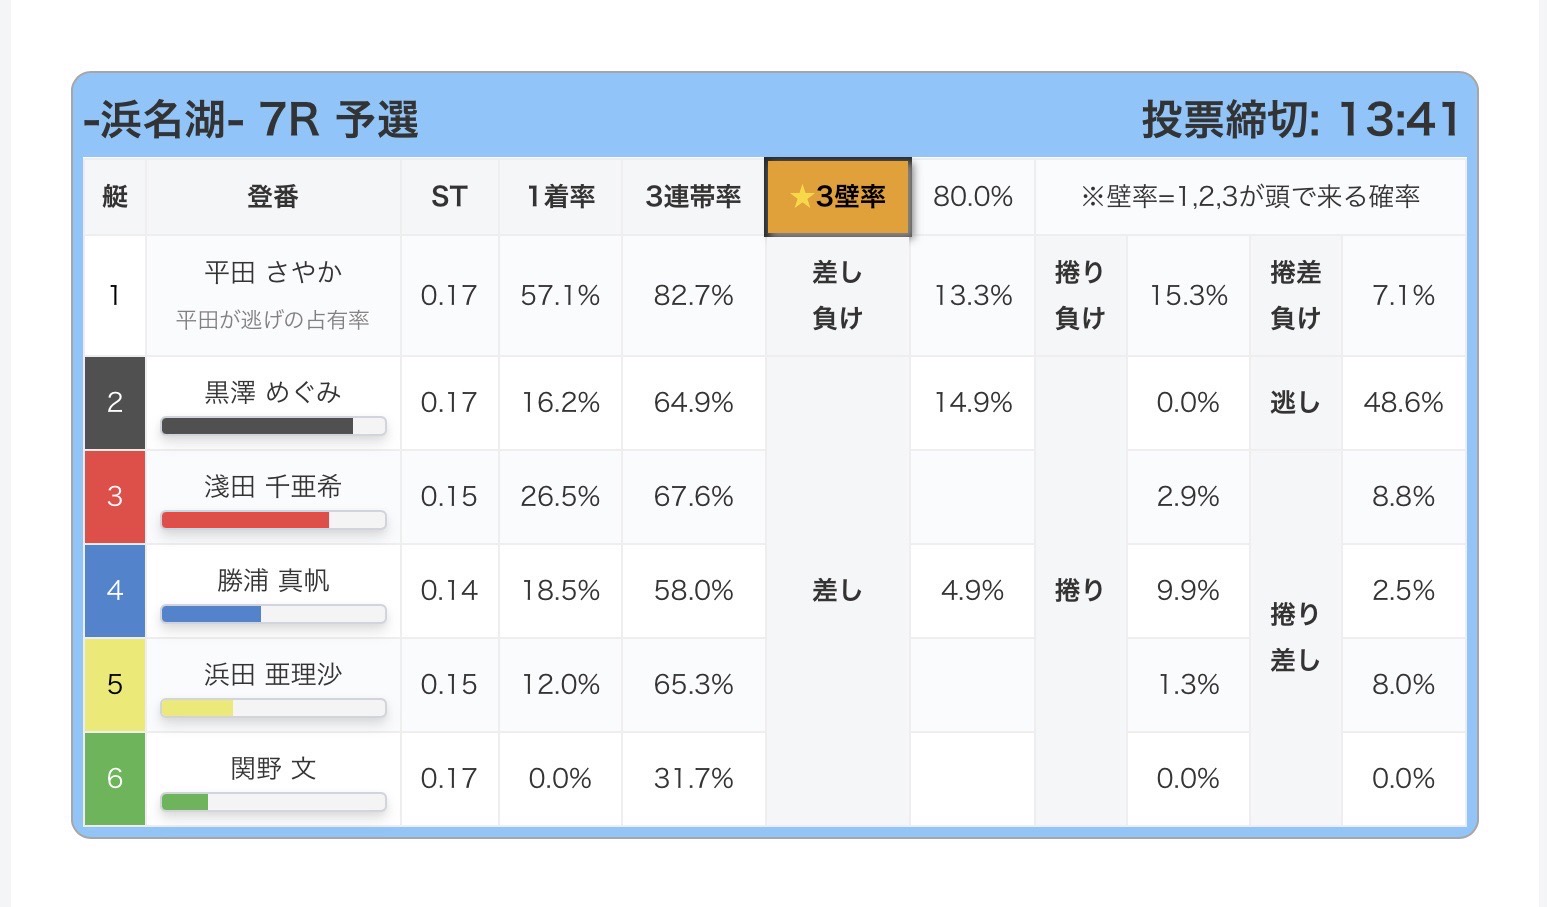Image resolution: width=1547 pixels, height=907 pixels.
Task: Select the yellow boat 5 number cell
Action: 115,685
